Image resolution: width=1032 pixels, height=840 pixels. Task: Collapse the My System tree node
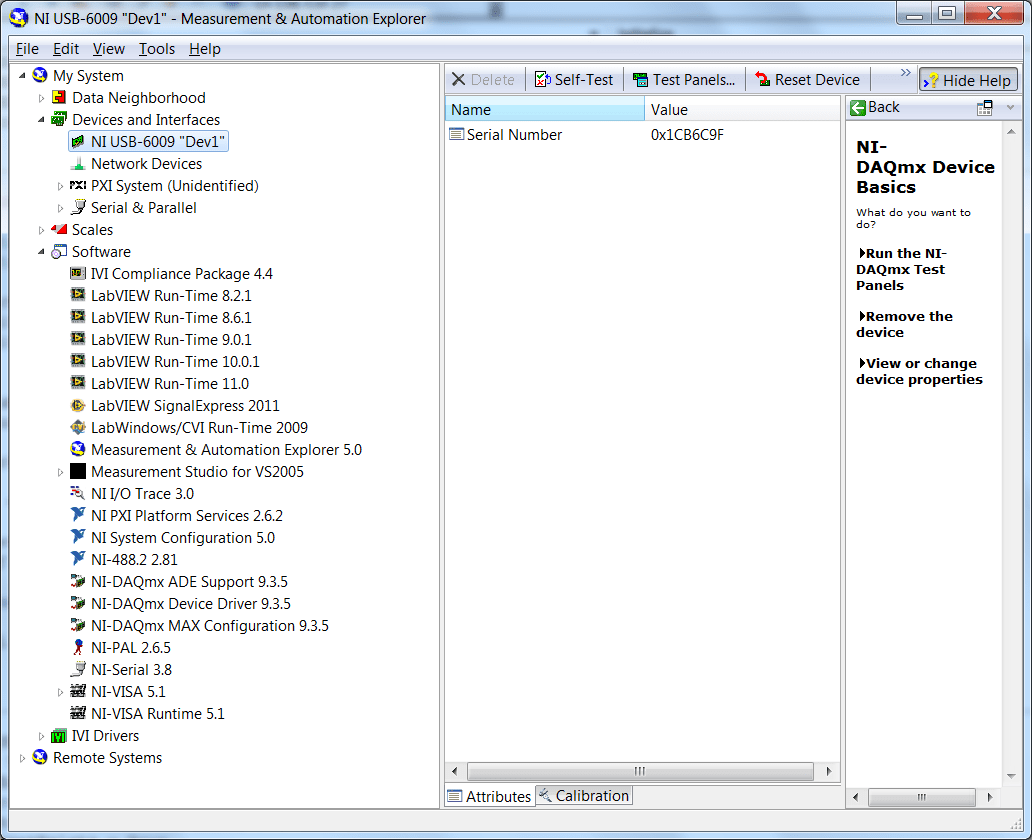click(x=22, y=76)
